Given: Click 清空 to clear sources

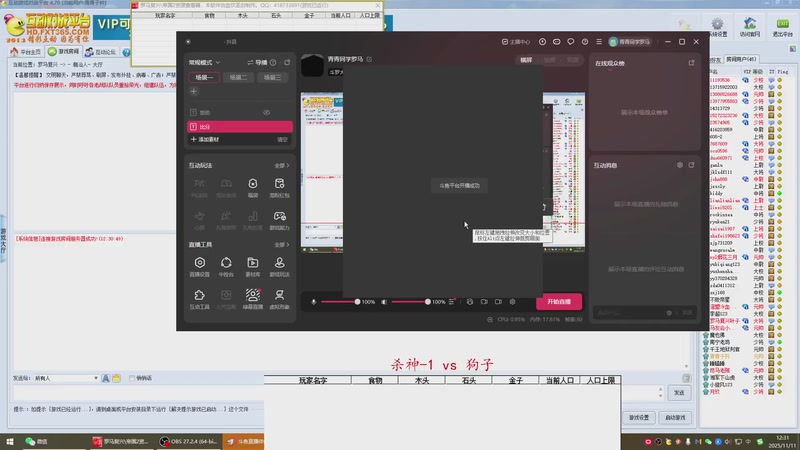Looking at the screenshot, I should 282,139.
